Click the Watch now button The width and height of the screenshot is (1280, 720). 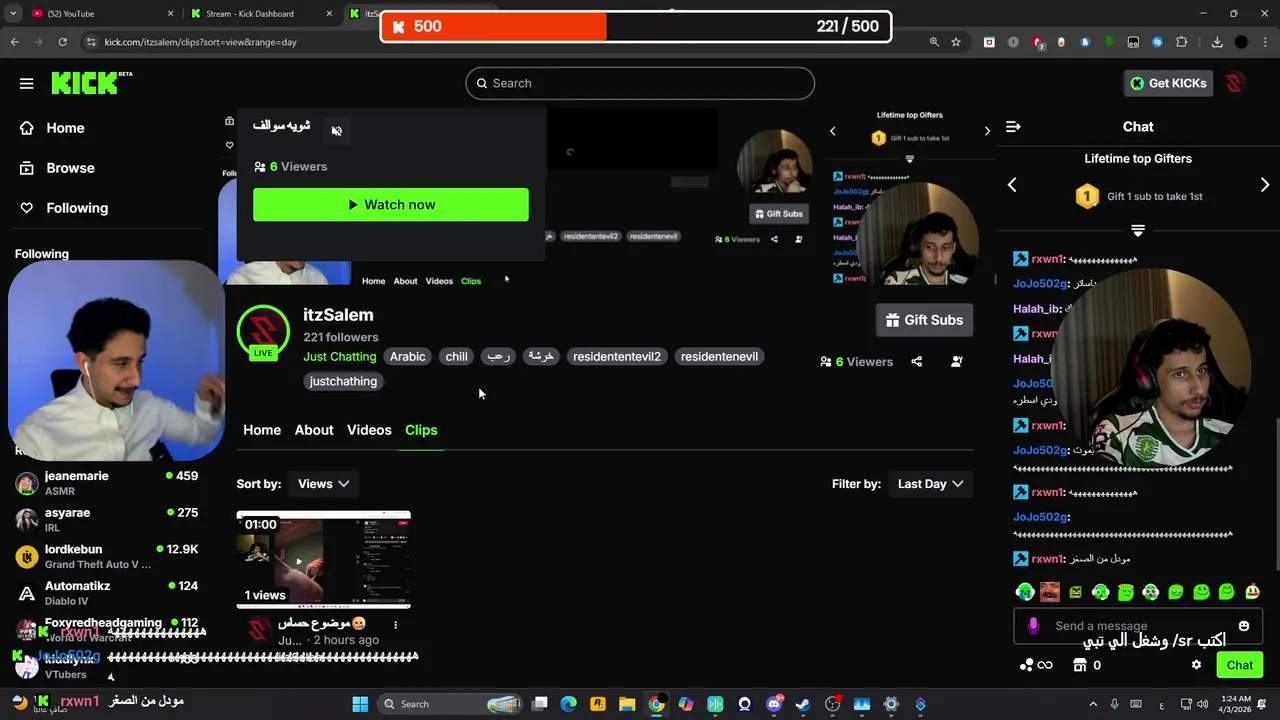(391, 205)
